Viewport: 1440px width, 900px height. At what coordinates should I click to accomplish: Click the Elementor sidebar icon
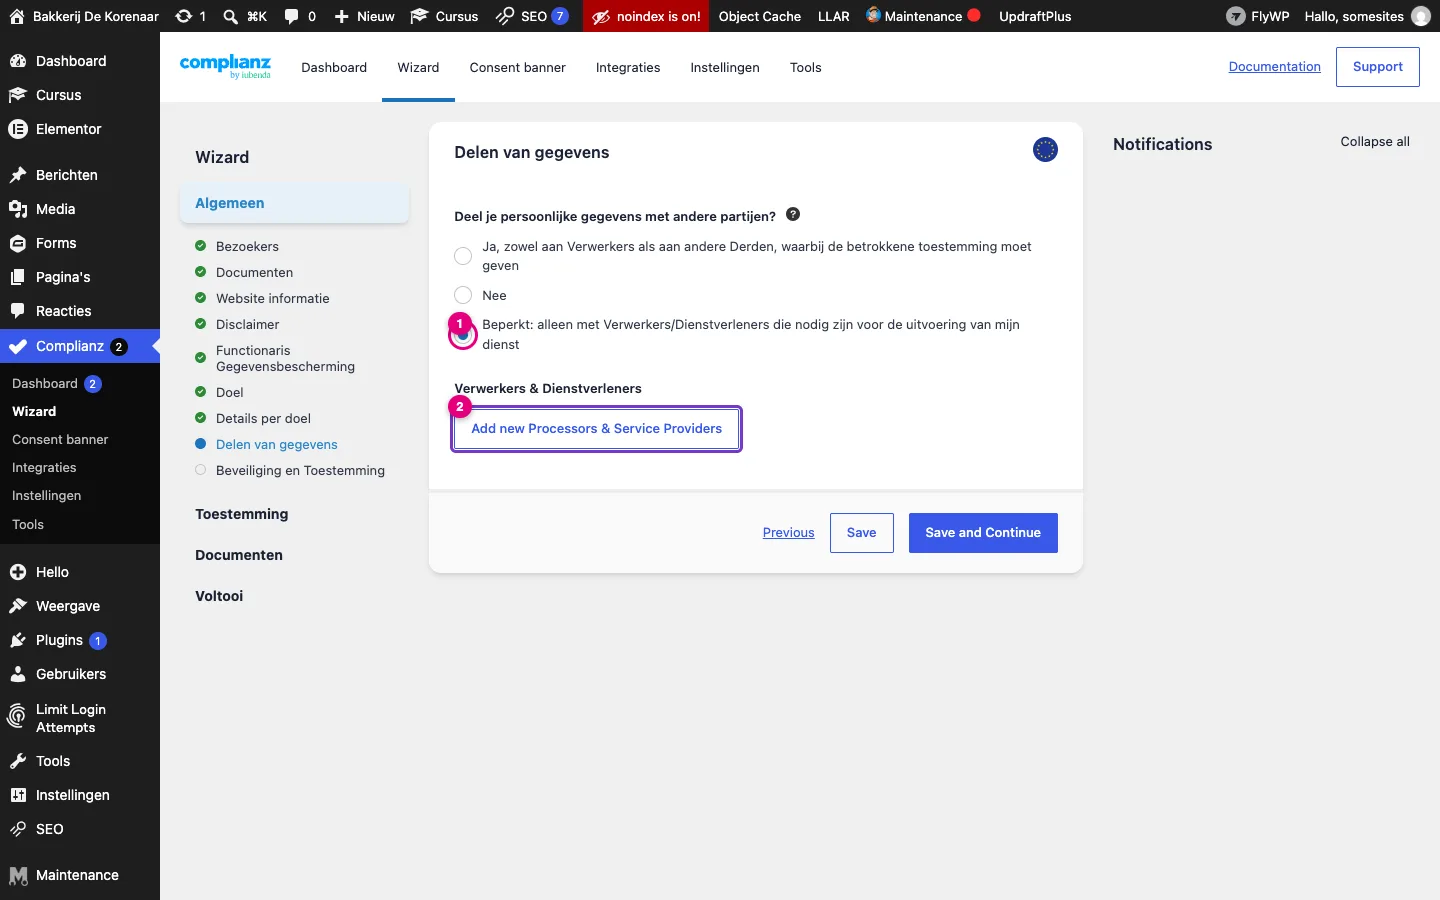coord(18,129)
